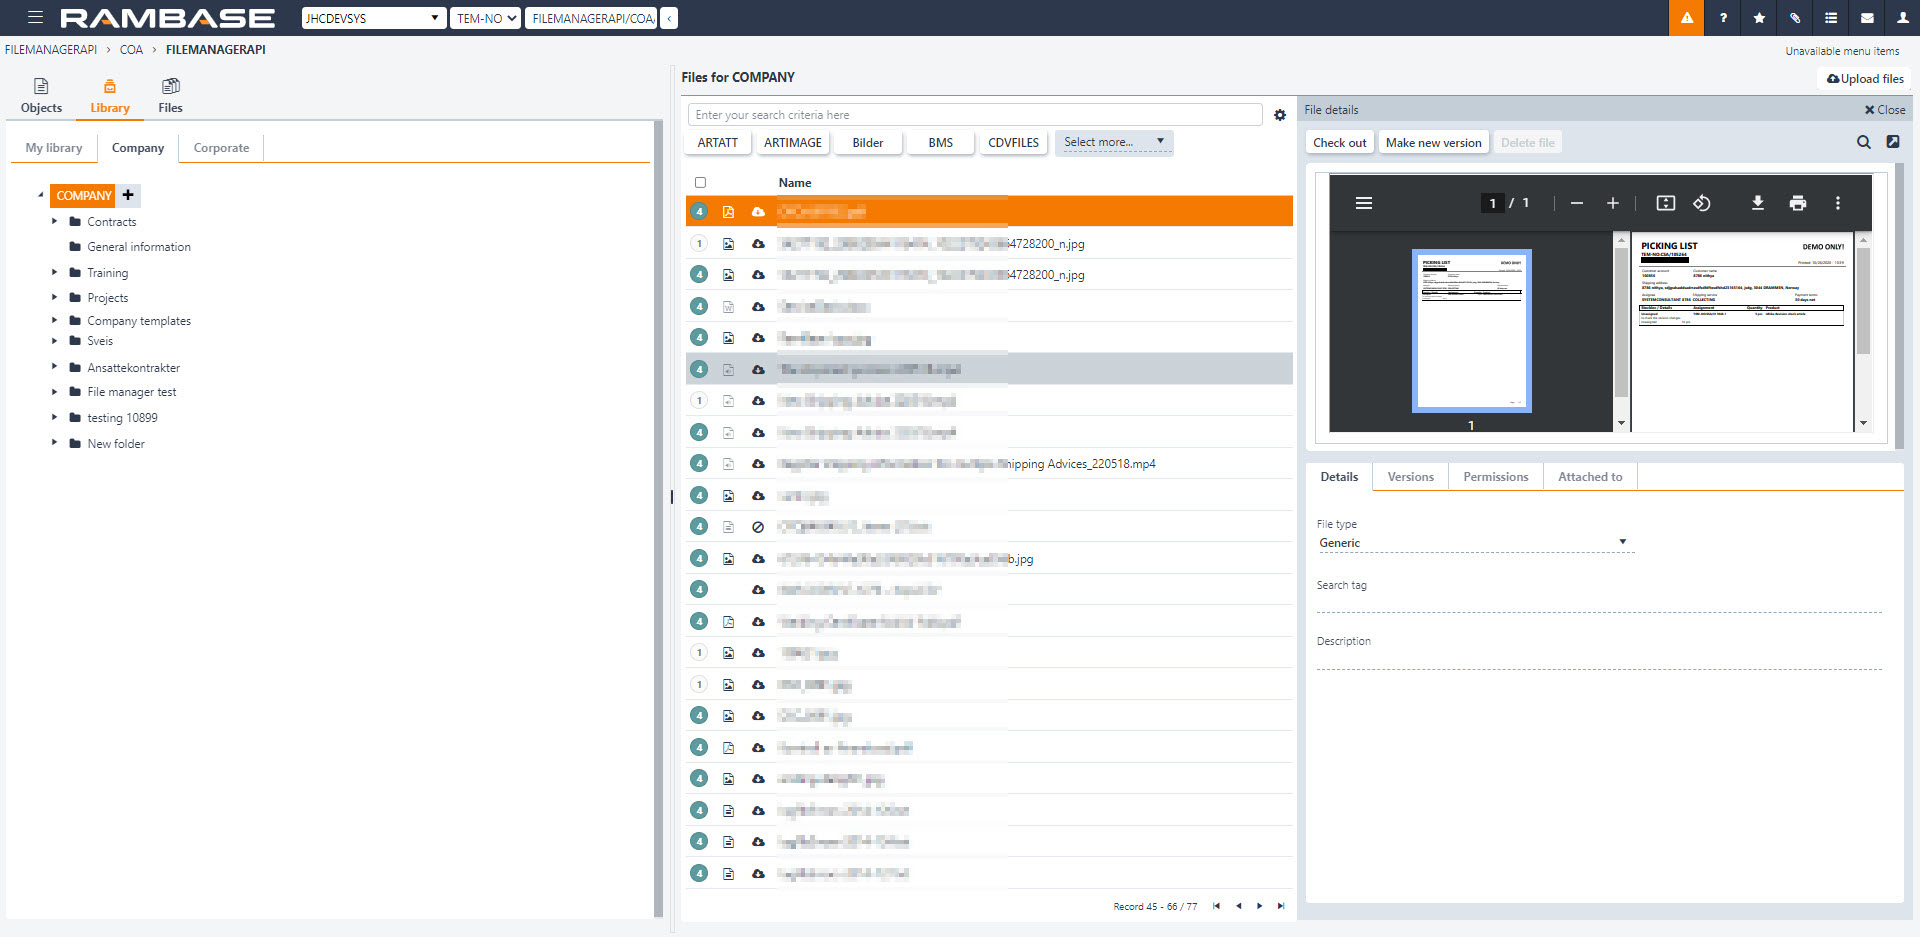Switch to the Versions tab
The width and height of the screenshot is (1920, 937).
tap(1410, 477)
